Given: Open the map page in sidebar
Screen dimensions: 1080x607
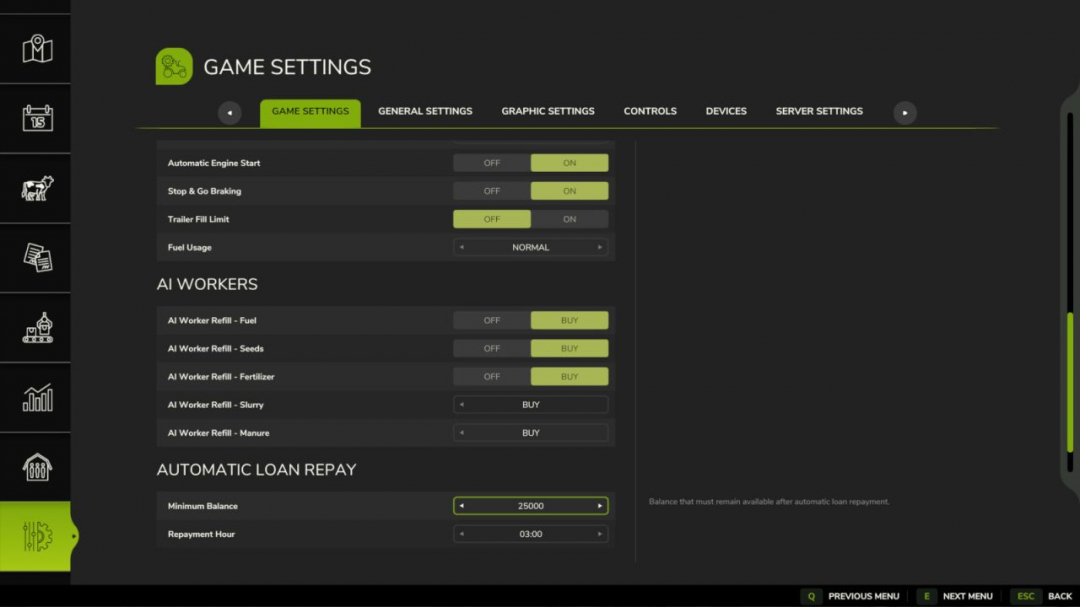Looking at the screenshot, I should (37, 49).
